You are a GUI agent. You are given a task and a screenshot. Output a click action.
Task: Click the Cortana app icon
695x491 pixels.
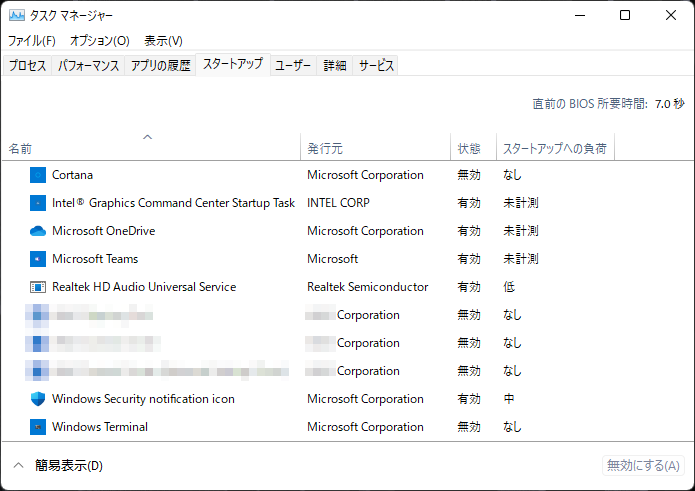[38, 175]
